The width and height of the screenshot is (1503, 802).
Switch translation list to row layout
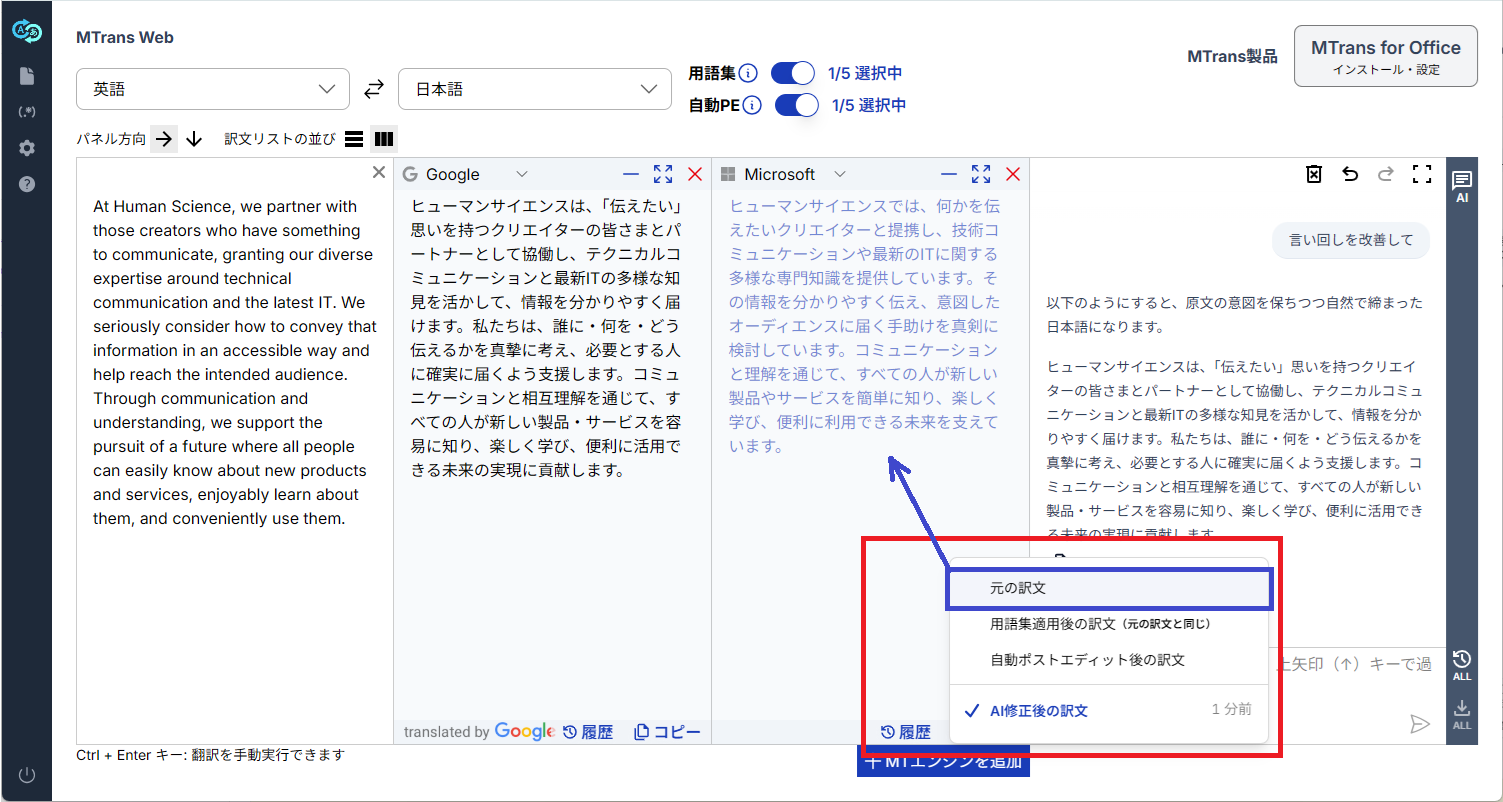point(354,139)
